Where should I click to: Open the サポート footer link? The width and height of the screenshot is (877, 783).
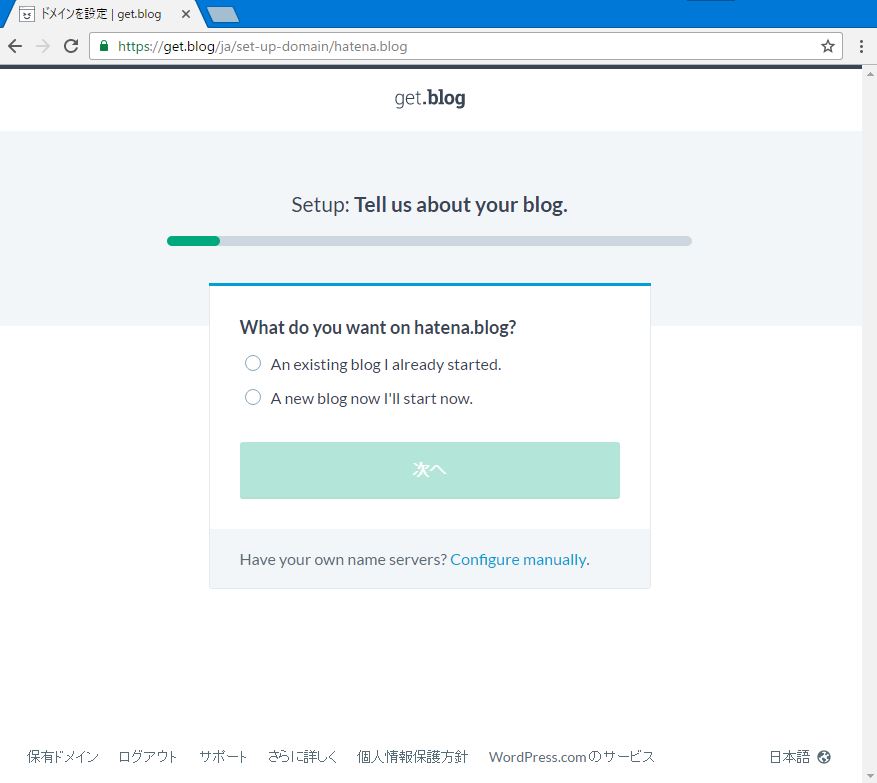[223, 757]
